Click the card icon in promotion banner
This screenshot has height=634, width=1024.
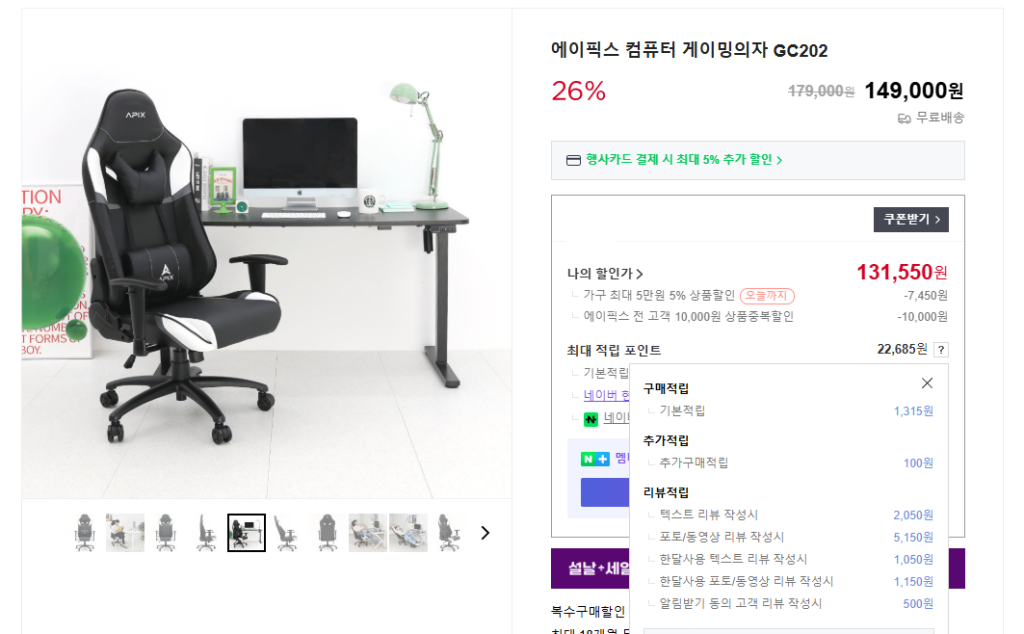click(573, 160)
